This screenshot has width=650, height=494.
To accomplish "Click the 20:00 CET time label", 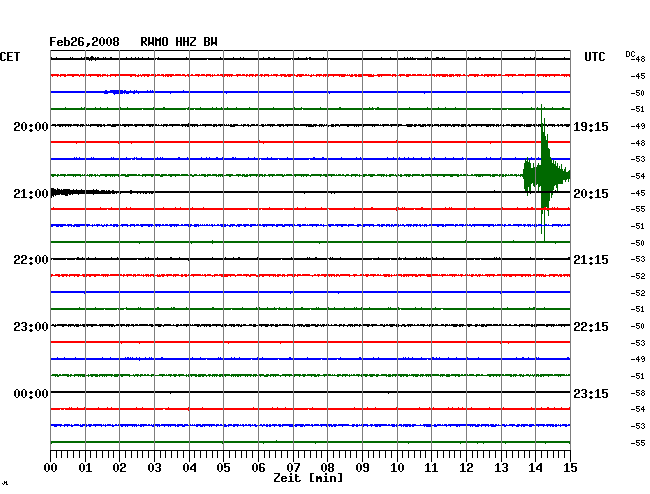I will 31,126.
